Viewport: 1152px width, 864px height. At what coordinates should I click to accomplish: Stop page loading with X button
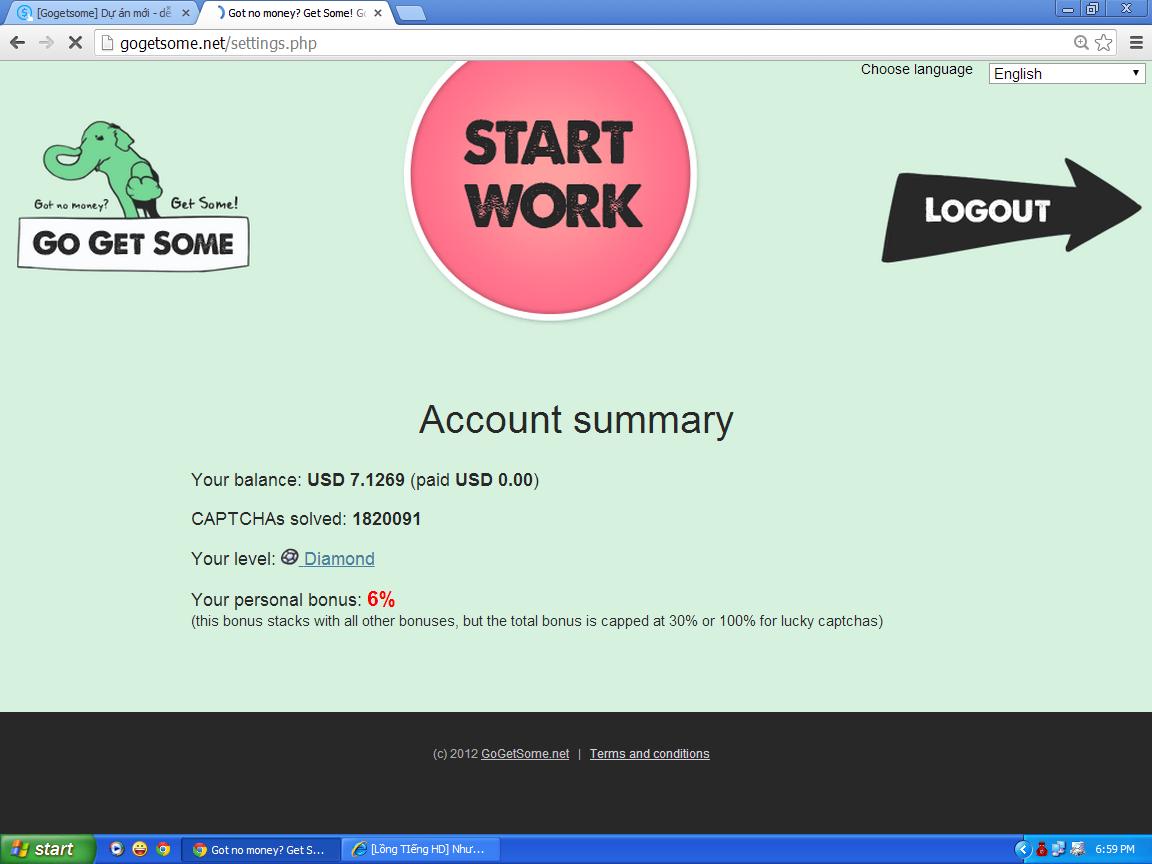coord(75,43)
